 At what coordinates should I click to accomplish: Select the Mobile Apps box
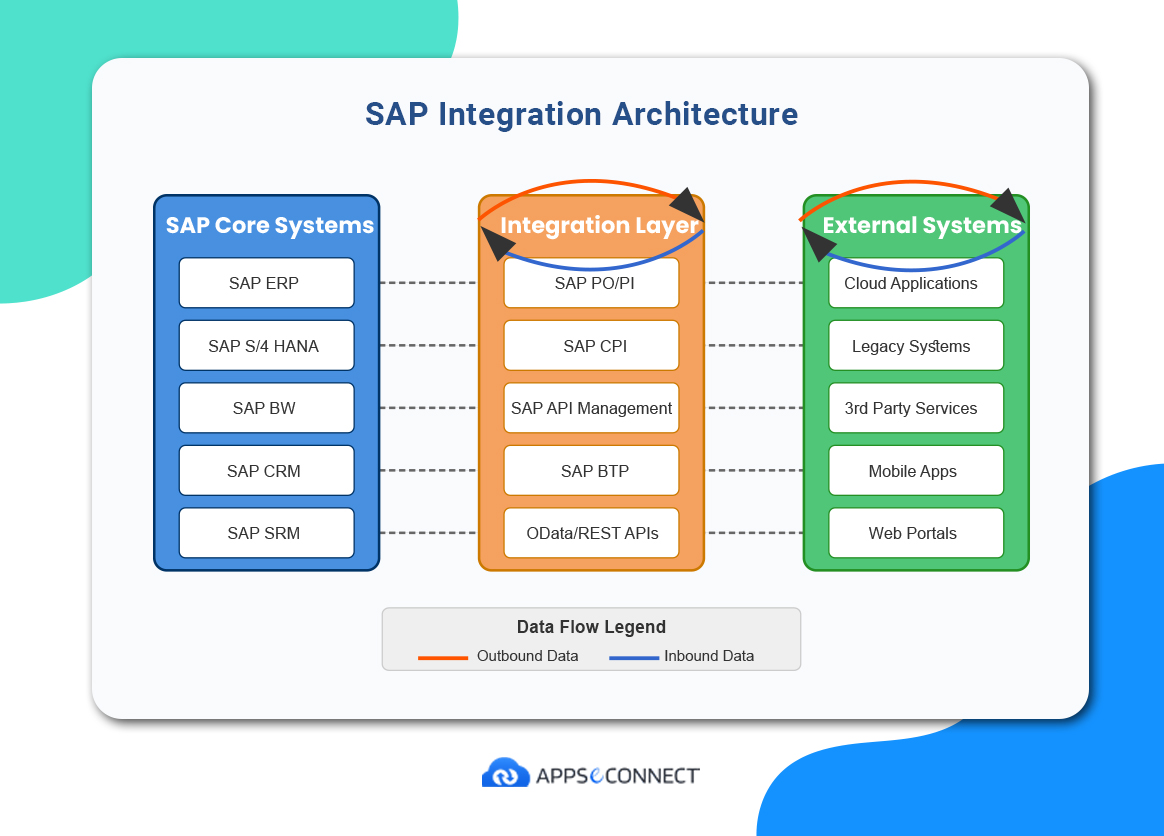pos(916,471)
